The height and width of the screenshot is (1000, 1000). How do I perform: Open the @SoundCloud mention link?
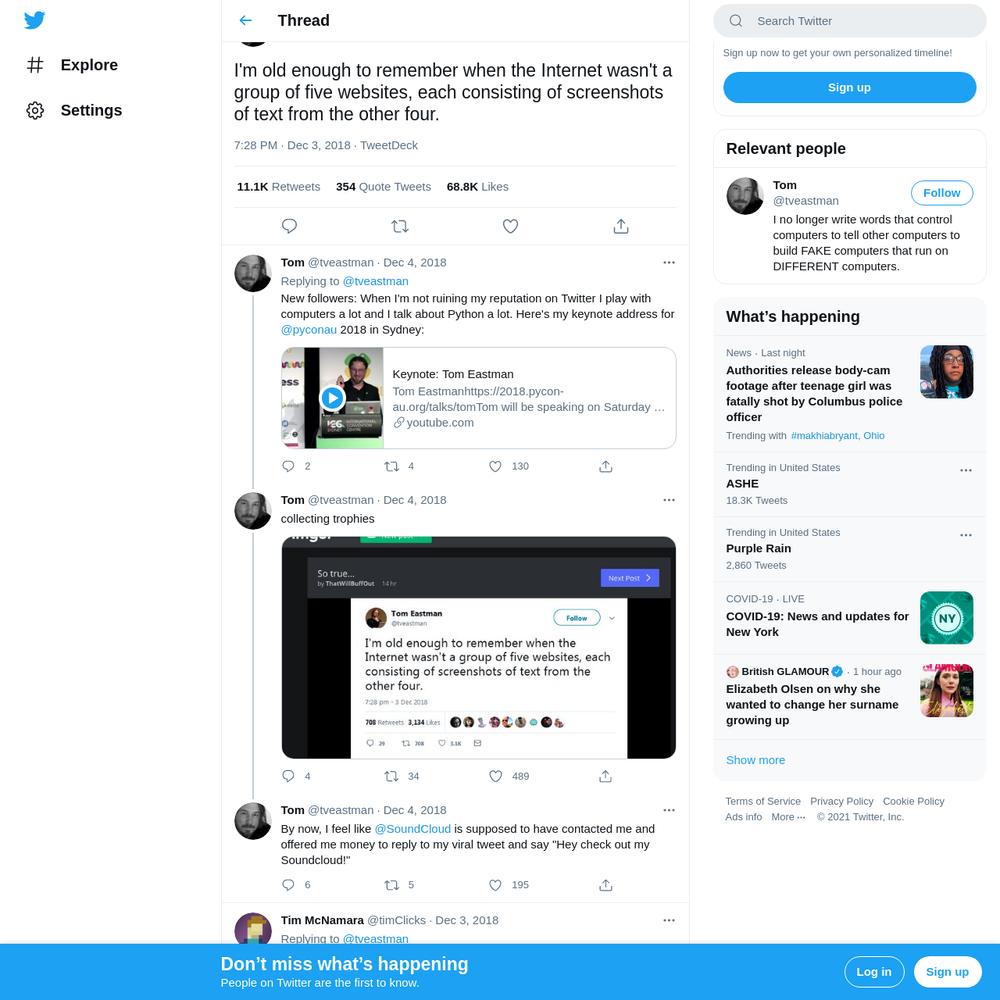click(x=413, y=829)
